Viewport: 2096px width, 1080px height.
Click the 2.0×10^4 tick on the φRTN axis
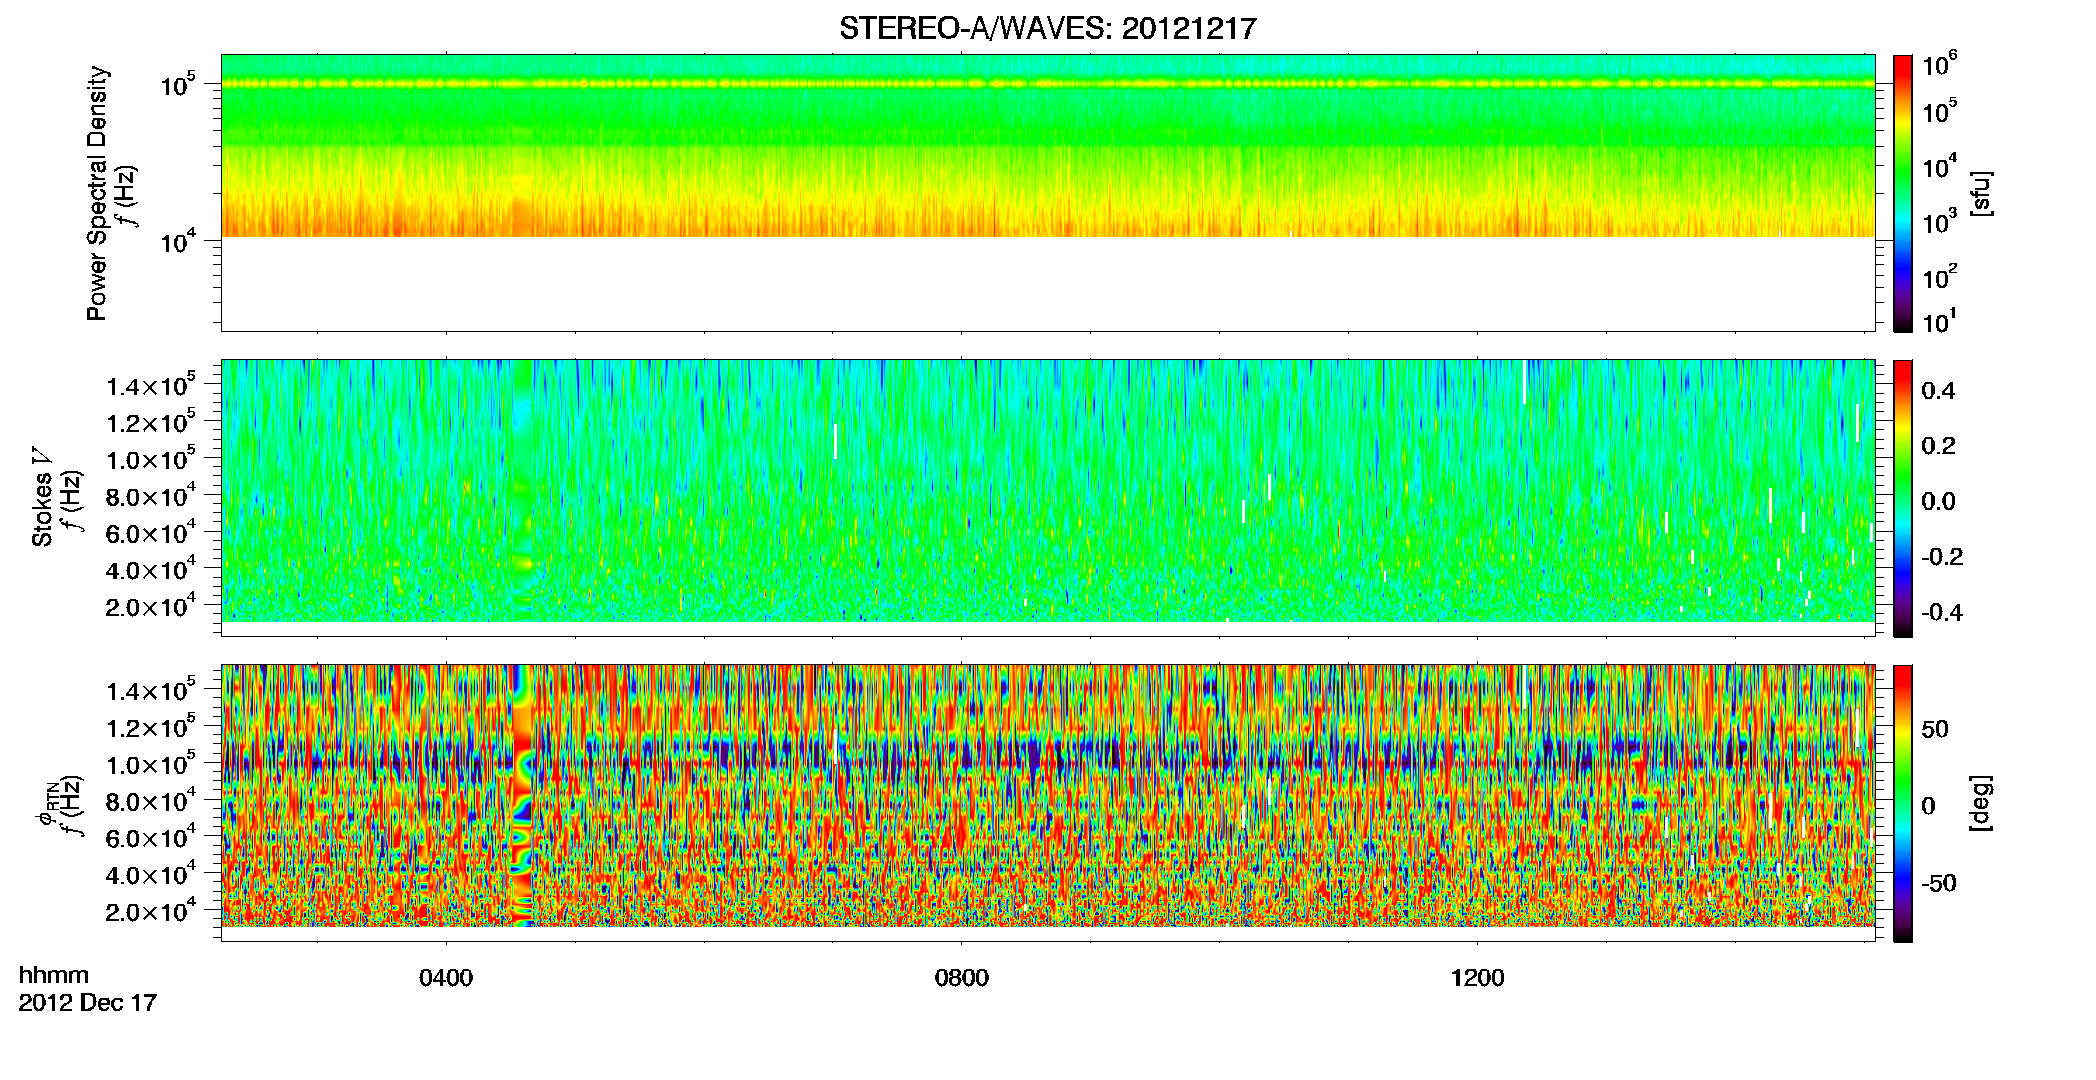coord(152,911)
